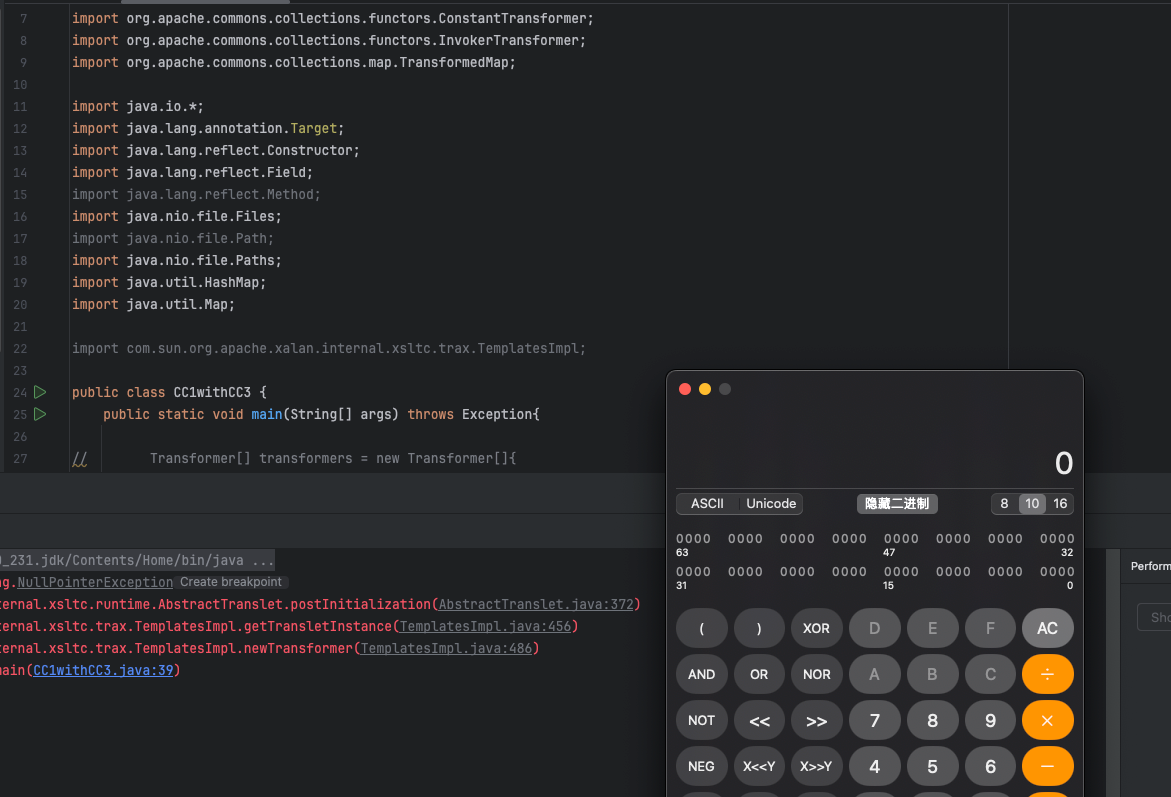
Task: Switch Calculator to Unicode mode
Action: click(771, 503)
